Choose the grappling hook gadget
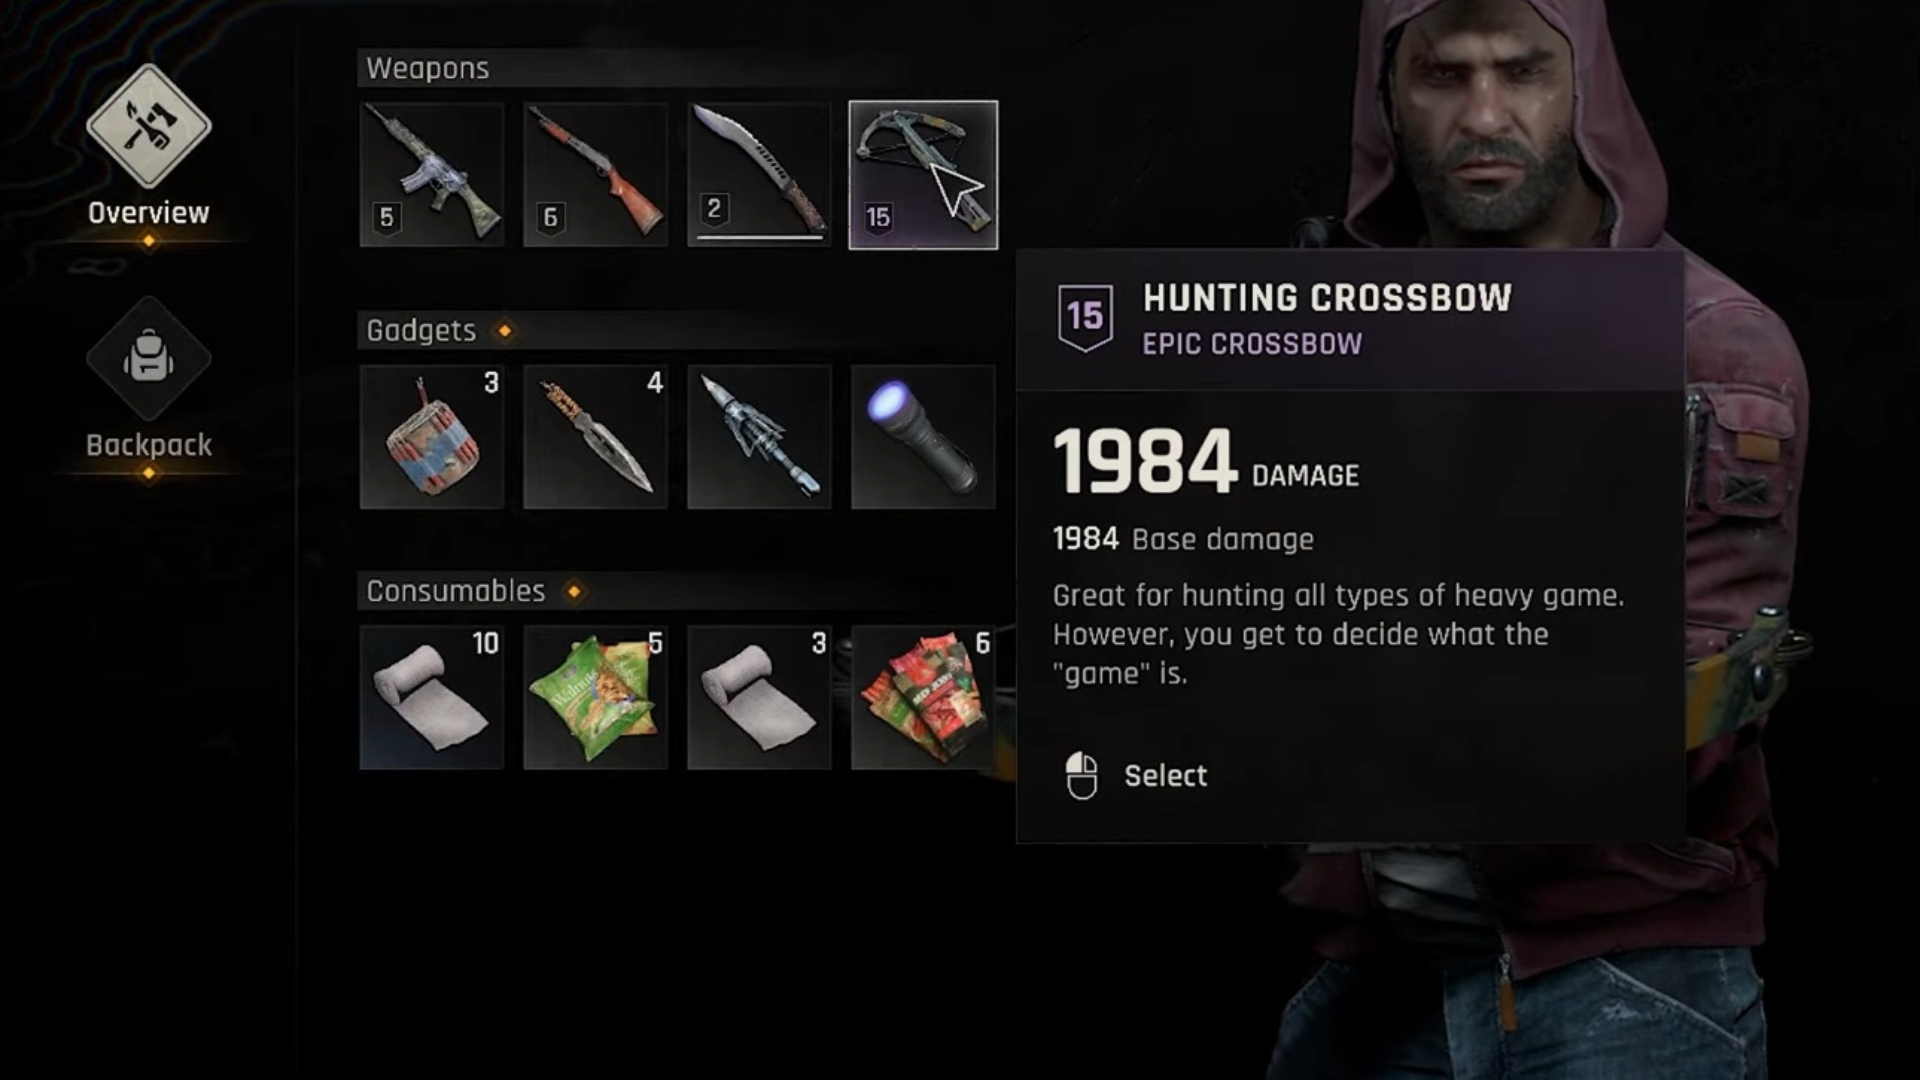The image size is (1920, 1080). tap(759, 437)
